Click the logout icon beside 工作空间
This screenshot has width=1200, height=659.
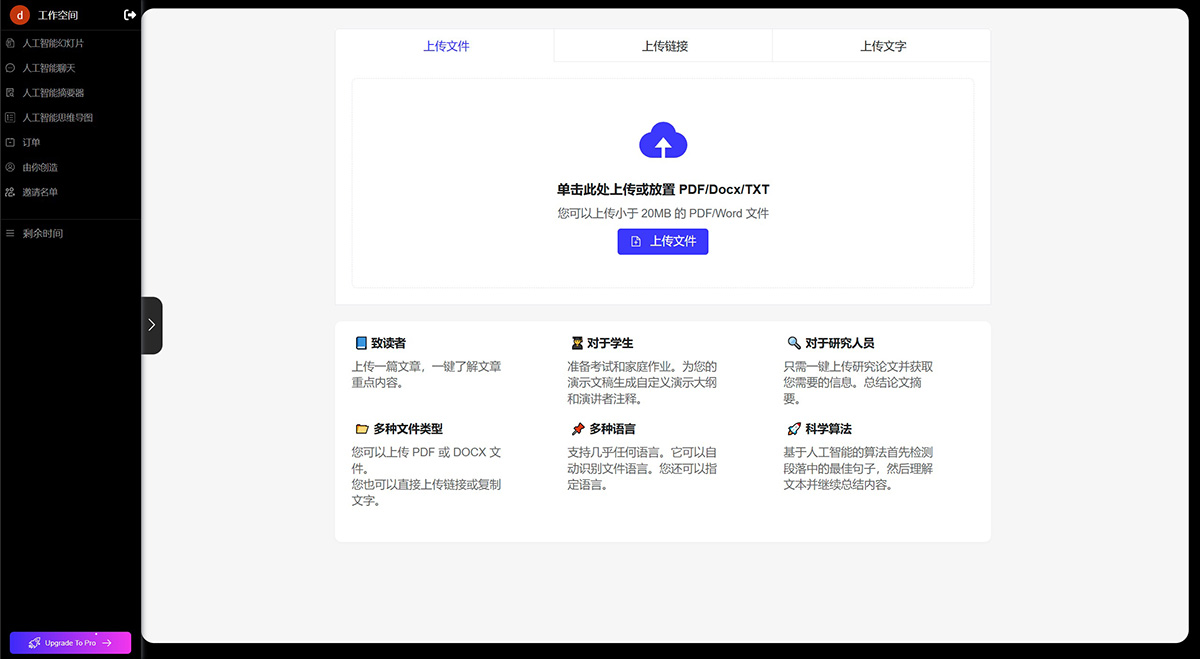[128, 14]
